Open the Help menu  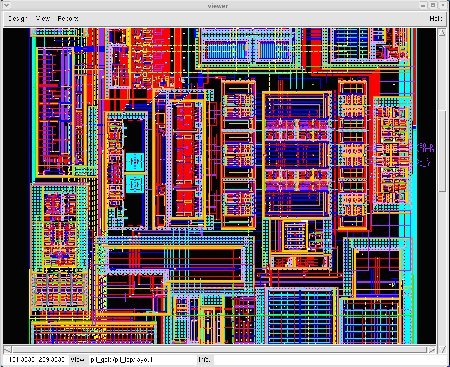point(436,18)
